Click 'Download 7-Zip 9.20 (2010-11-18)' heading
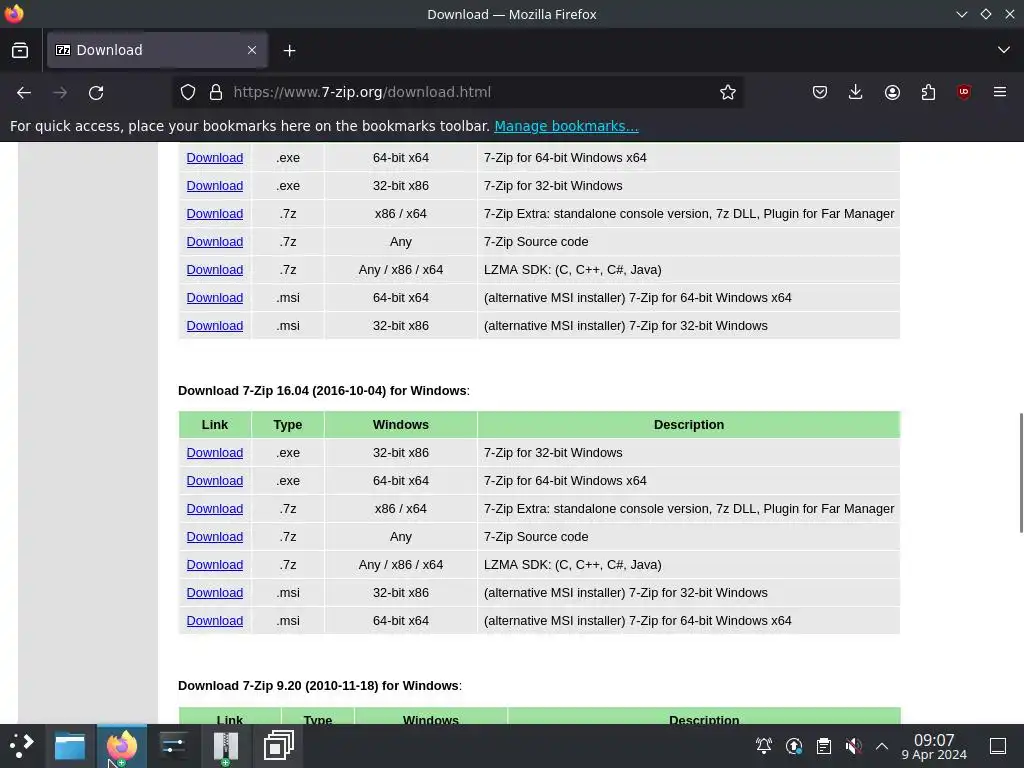The image size is (1024, 768). tap(318, 686)
